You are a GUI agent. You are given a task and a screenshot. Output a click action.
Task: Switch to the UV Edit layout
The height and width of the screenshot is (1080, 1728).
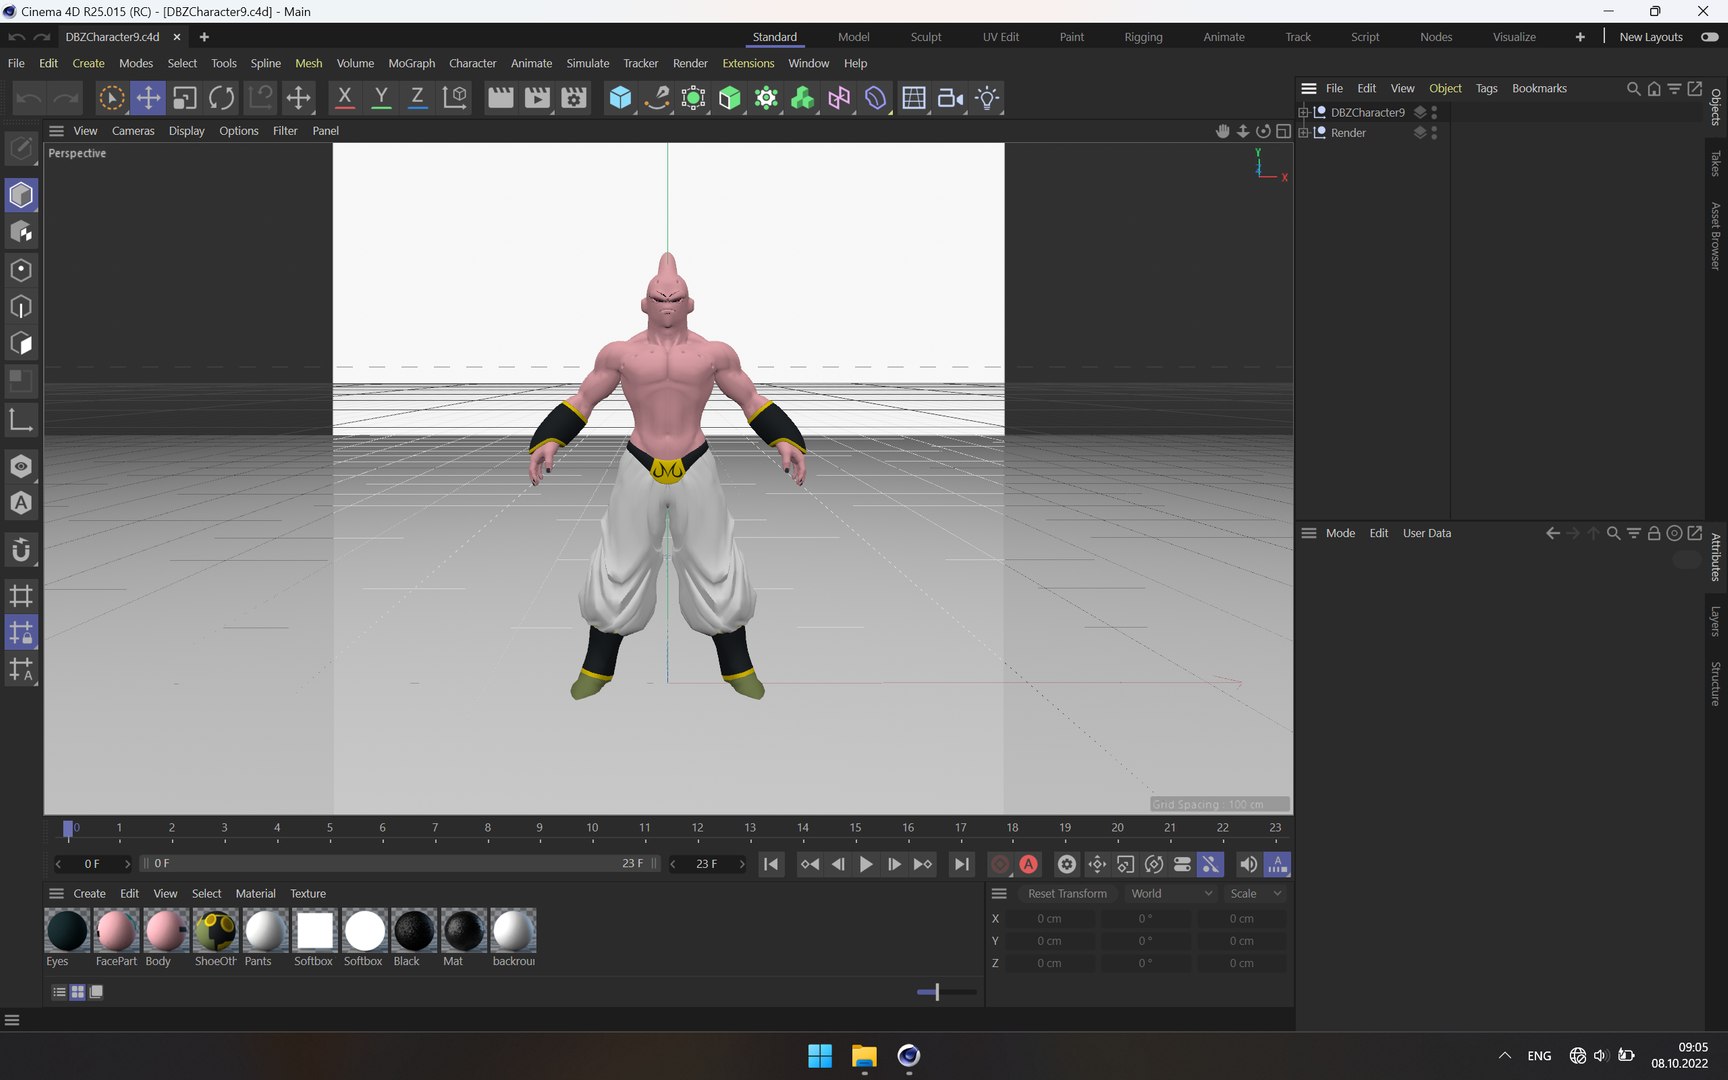tap(1001, 37)
